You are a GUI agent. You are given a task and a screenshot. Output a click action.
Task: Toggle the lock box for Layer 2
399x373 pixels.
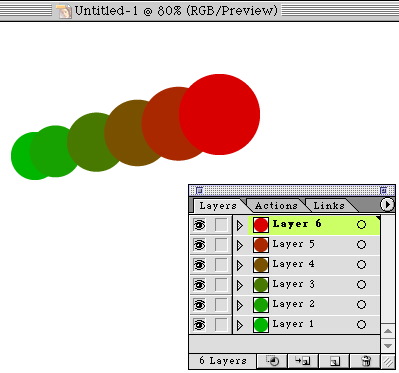pyautogui.click(x=221, y=305)
